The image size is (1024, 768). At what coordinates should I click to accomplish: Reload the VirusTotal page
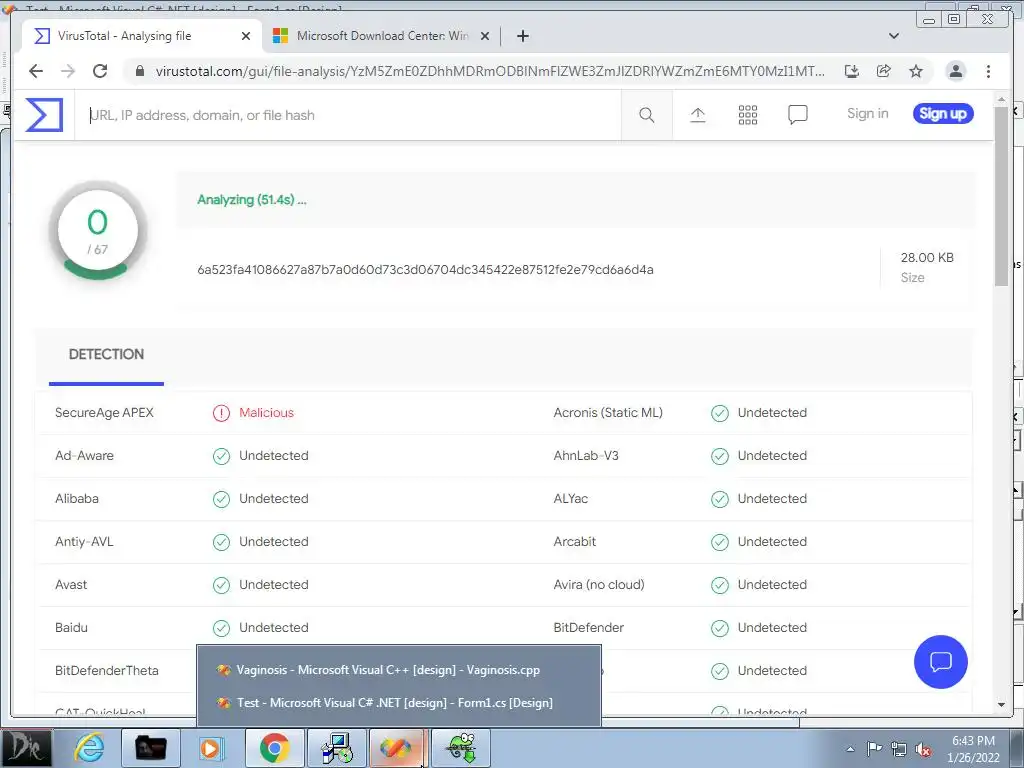click(x=100, y=71)
